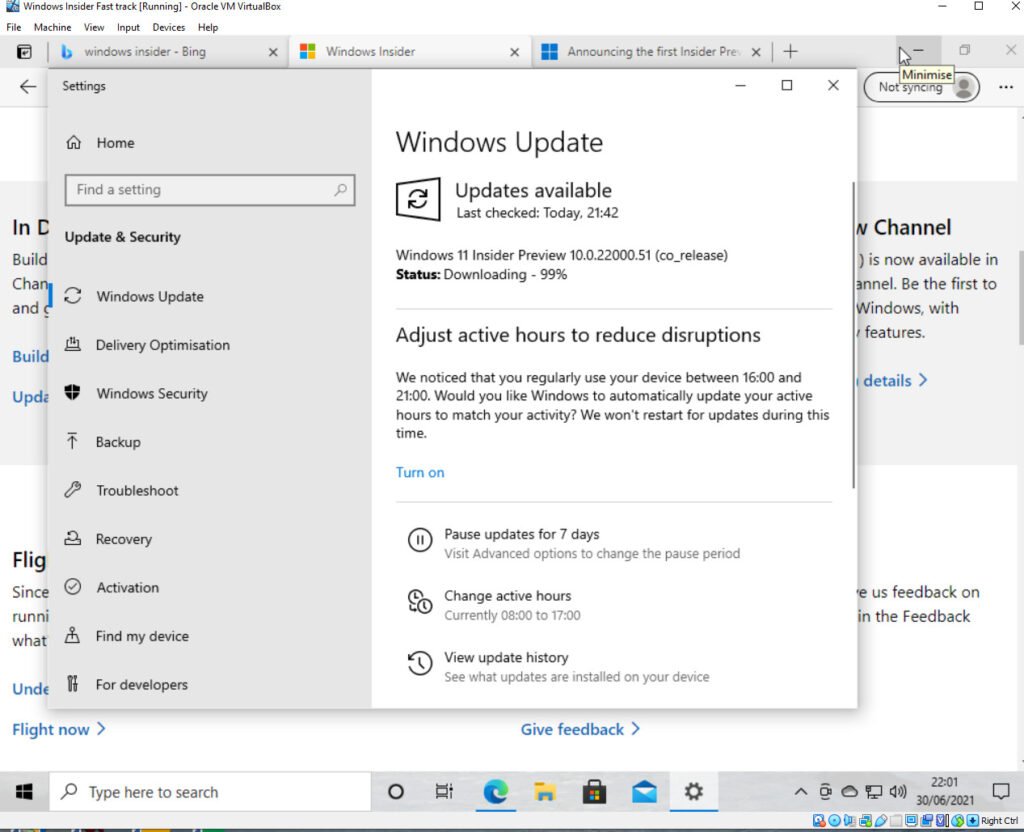Image resolution: width=1024 pixels, height=832 pixels.
Task: Click Turn on active hours link
Action: point(420,472)
